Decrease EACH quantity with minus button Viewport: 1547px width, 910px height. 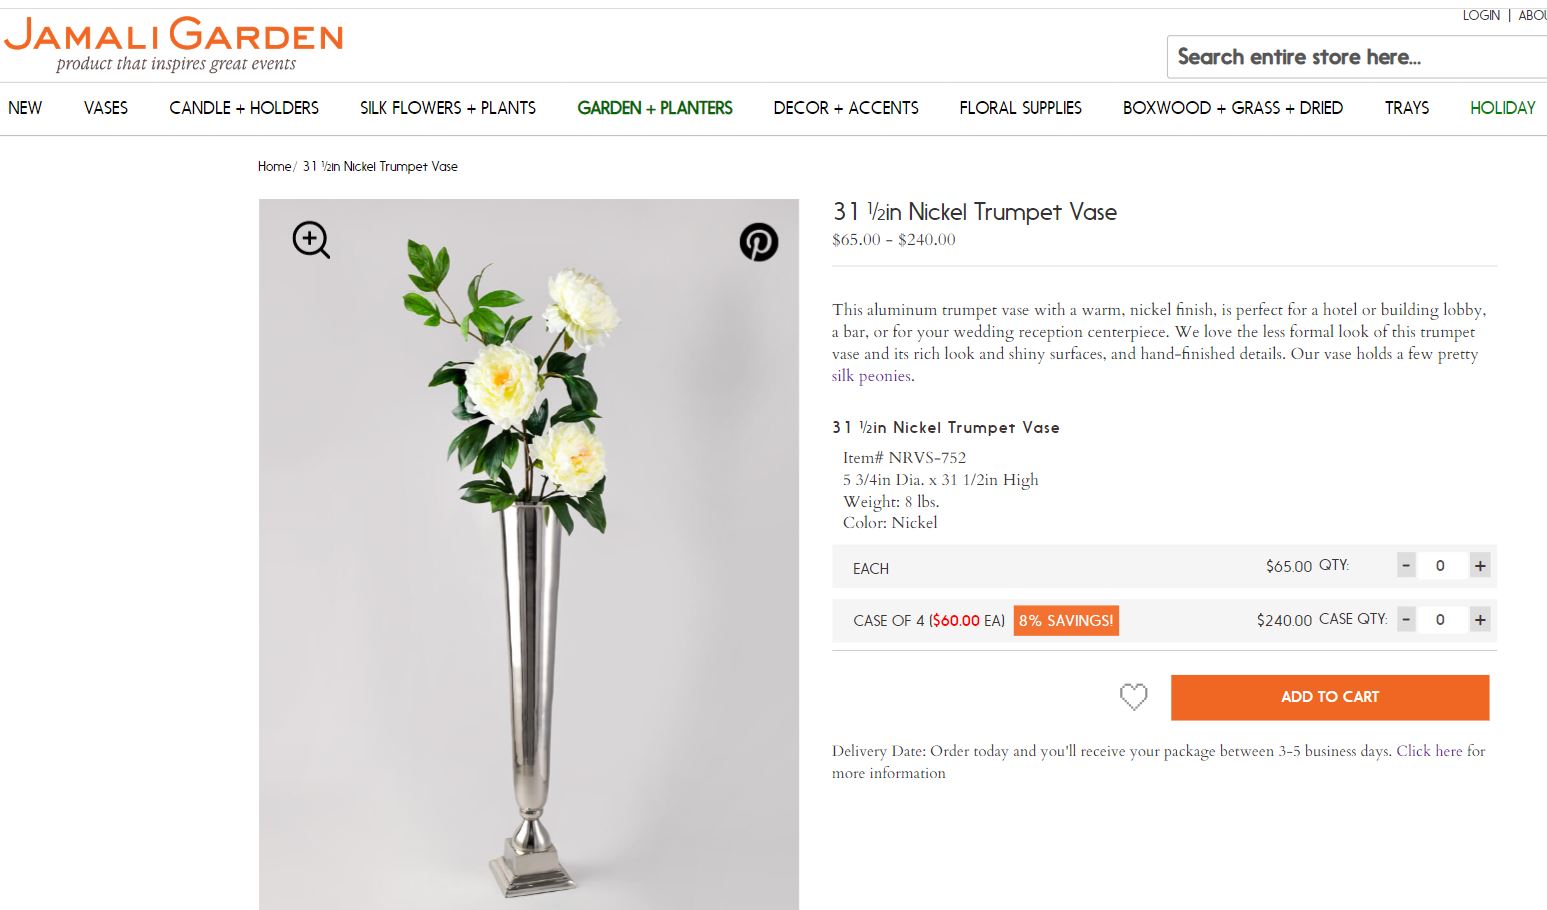tap(1406, 566)
